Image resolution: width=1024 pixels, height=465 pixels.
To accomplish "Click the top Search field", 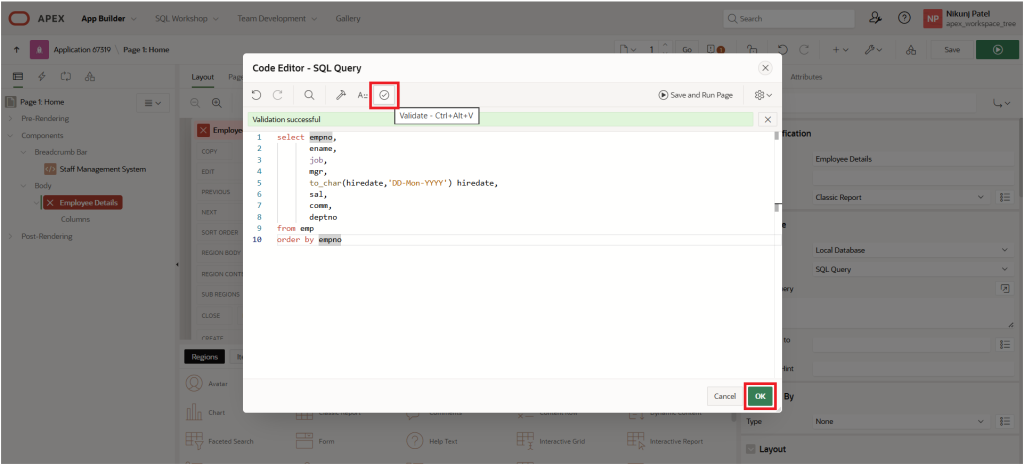I will pyautogui.click(x=790, y=18).
